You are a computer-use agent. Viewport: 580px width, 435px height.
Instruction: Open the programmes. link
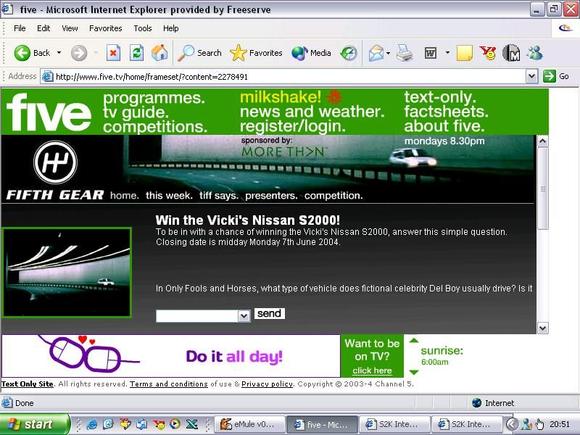click(154, 98)
